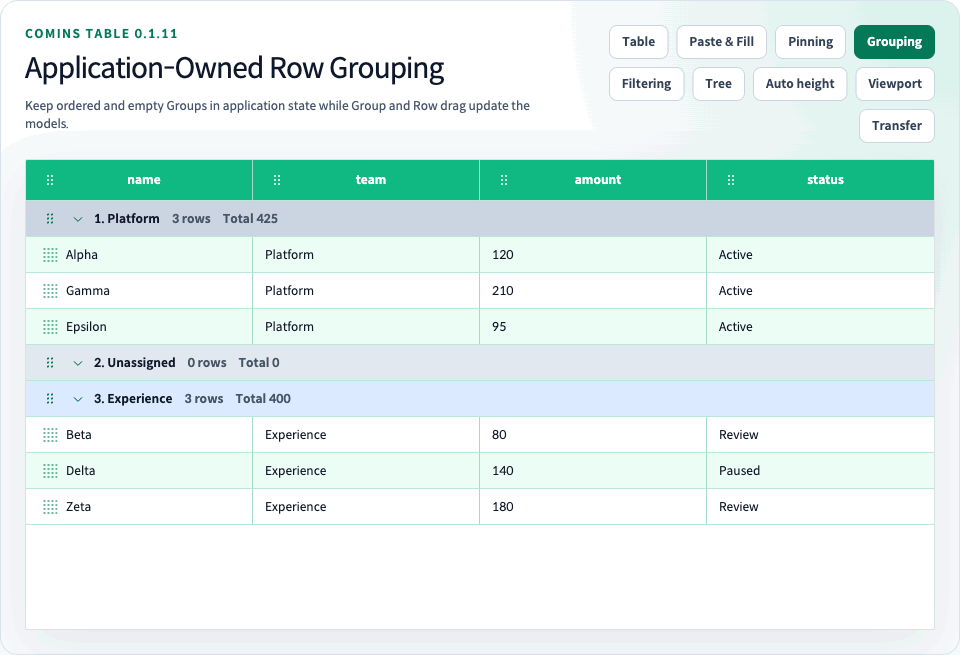Screen dimensions: 960x655
Task: Open the Pinning demo
Action: pos(811,42)
